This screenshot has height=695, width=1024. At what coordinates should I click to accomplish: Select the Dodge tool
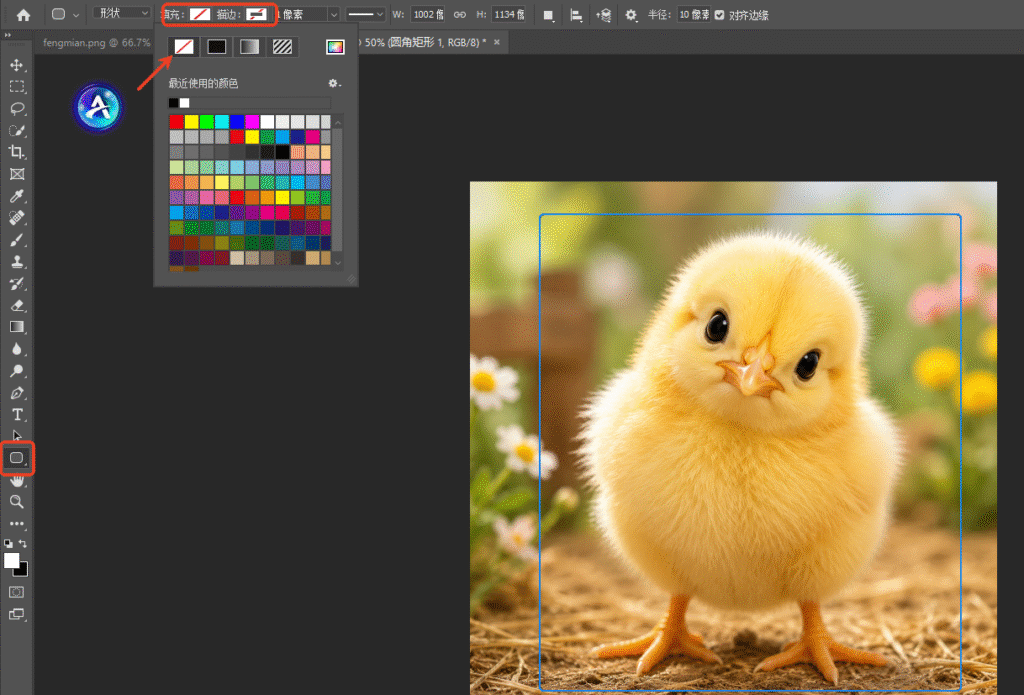pos(17,371)
